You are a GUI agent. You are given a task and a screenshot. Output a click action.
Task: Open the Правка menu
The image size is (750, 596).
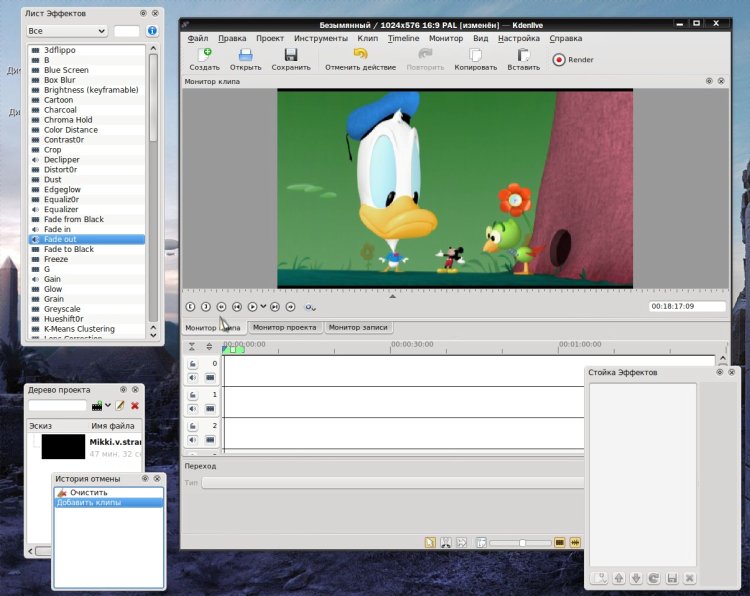(232, 38)
